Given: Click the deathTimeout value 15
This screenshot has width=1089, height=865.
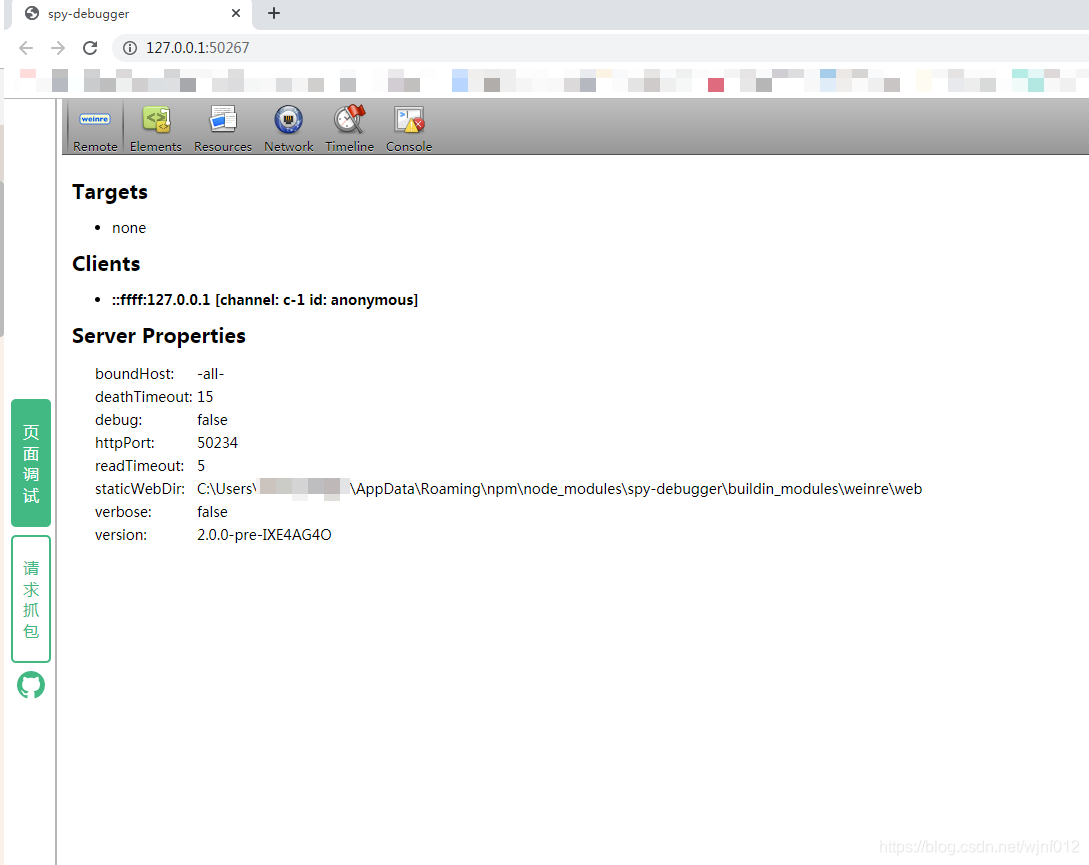Looking at the screenshot, I should (205, 397).
